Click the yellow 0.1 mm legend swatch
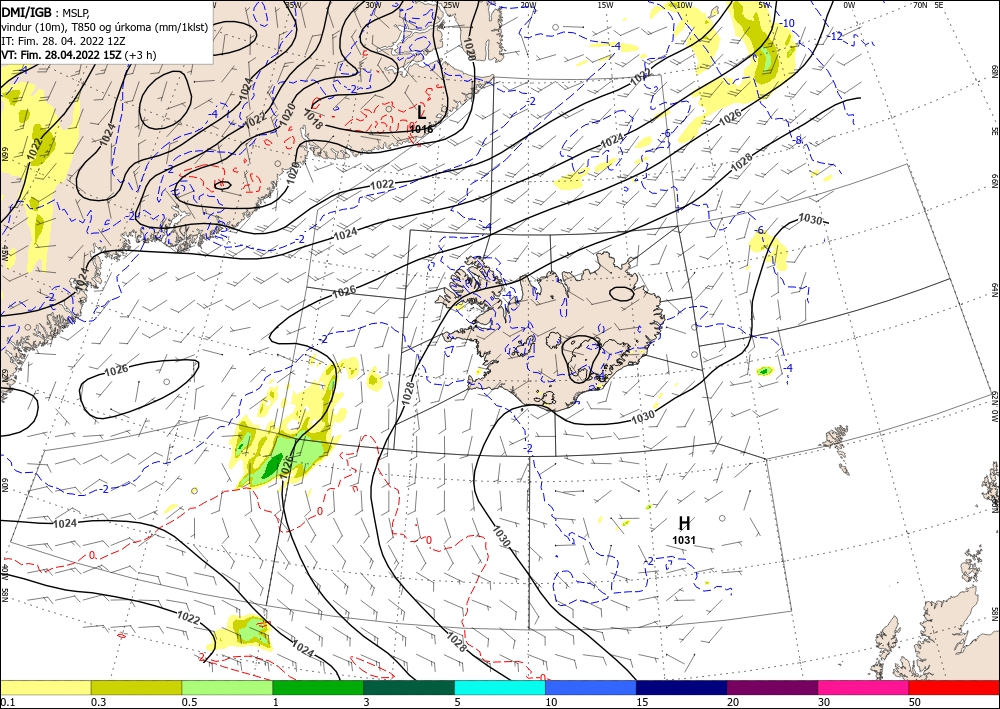Image resolution: width=1000 pixels, height=709 pixels. (45, 687)
